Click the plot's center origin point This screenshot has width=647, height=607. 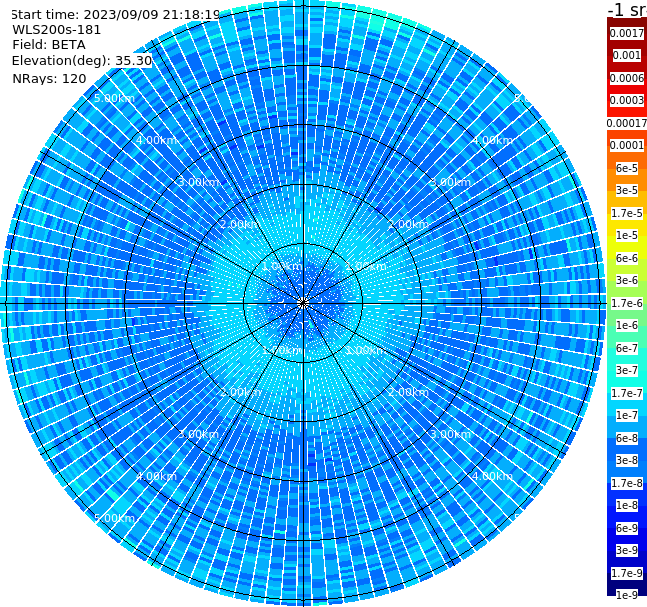coord(303,303)
